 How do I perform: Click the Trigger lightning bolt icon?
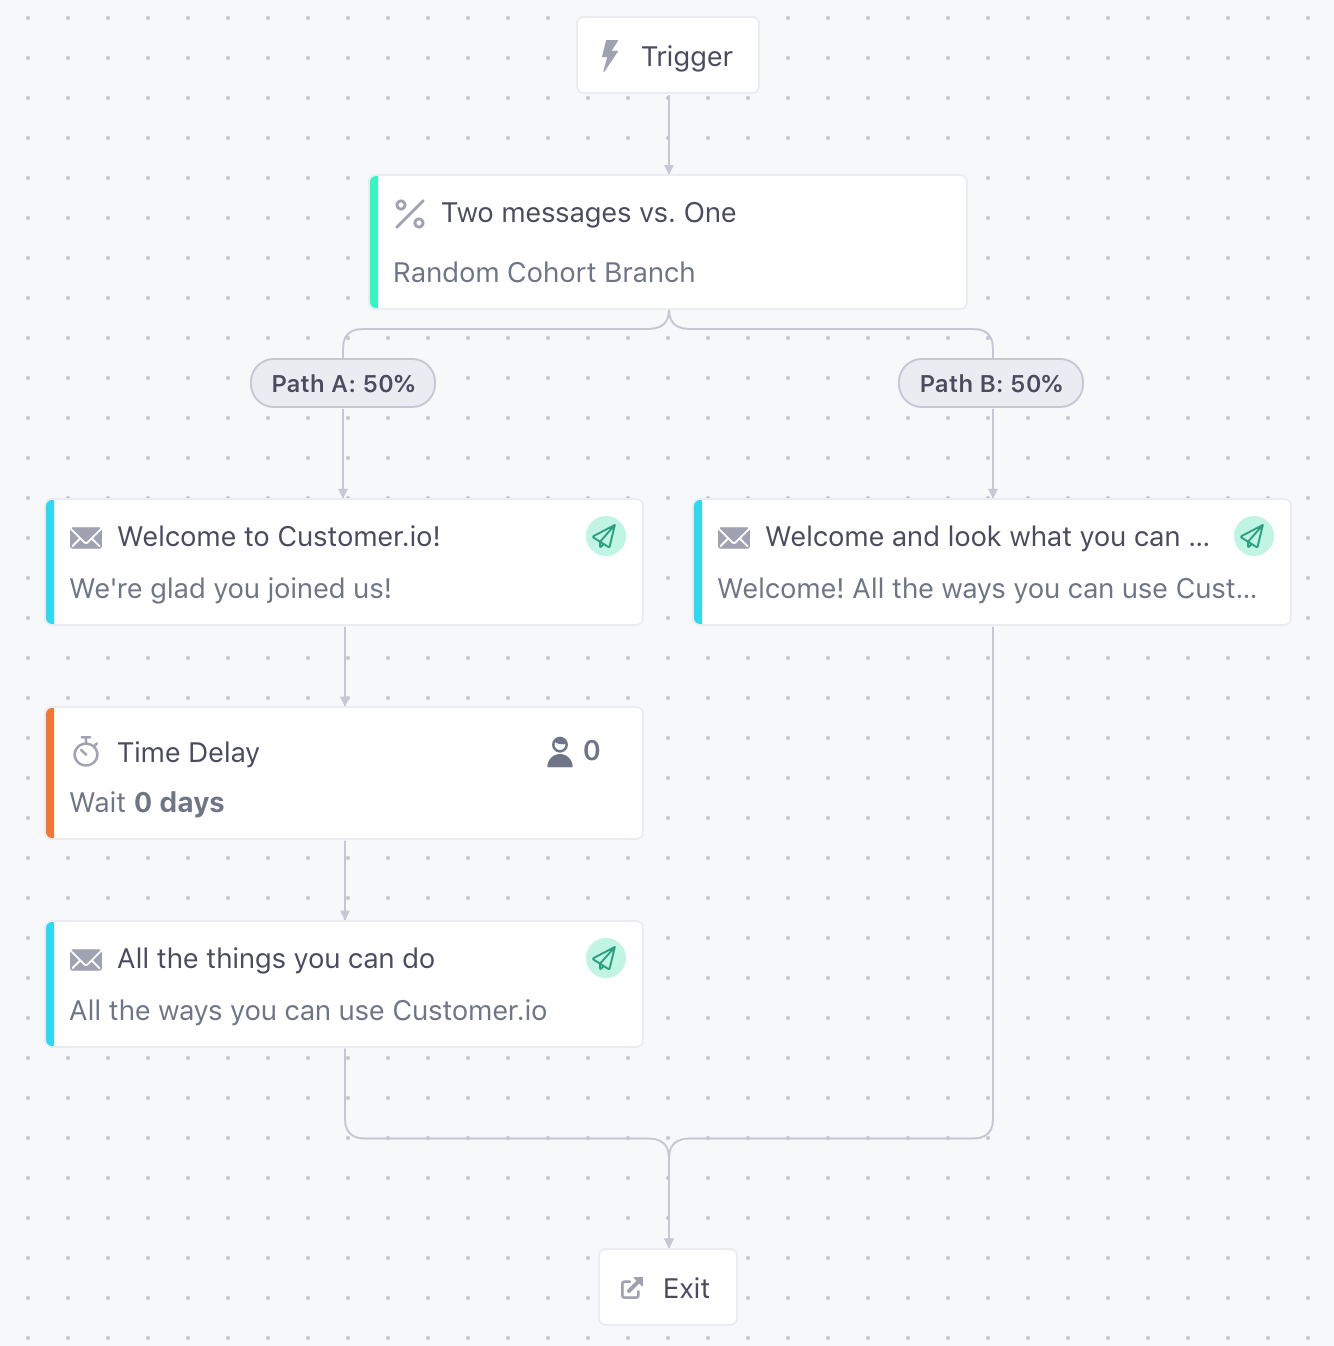pos(610,56)
